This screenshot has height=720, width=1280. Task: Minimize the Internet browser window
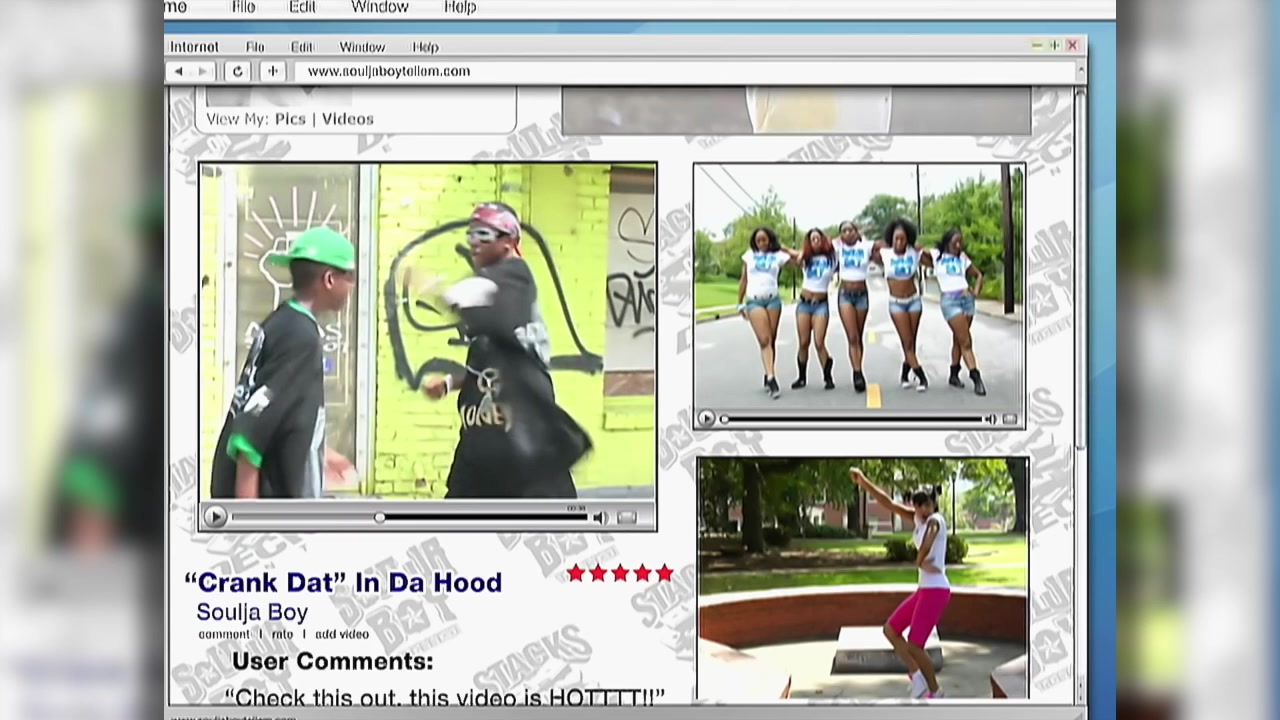[1037, 46]
